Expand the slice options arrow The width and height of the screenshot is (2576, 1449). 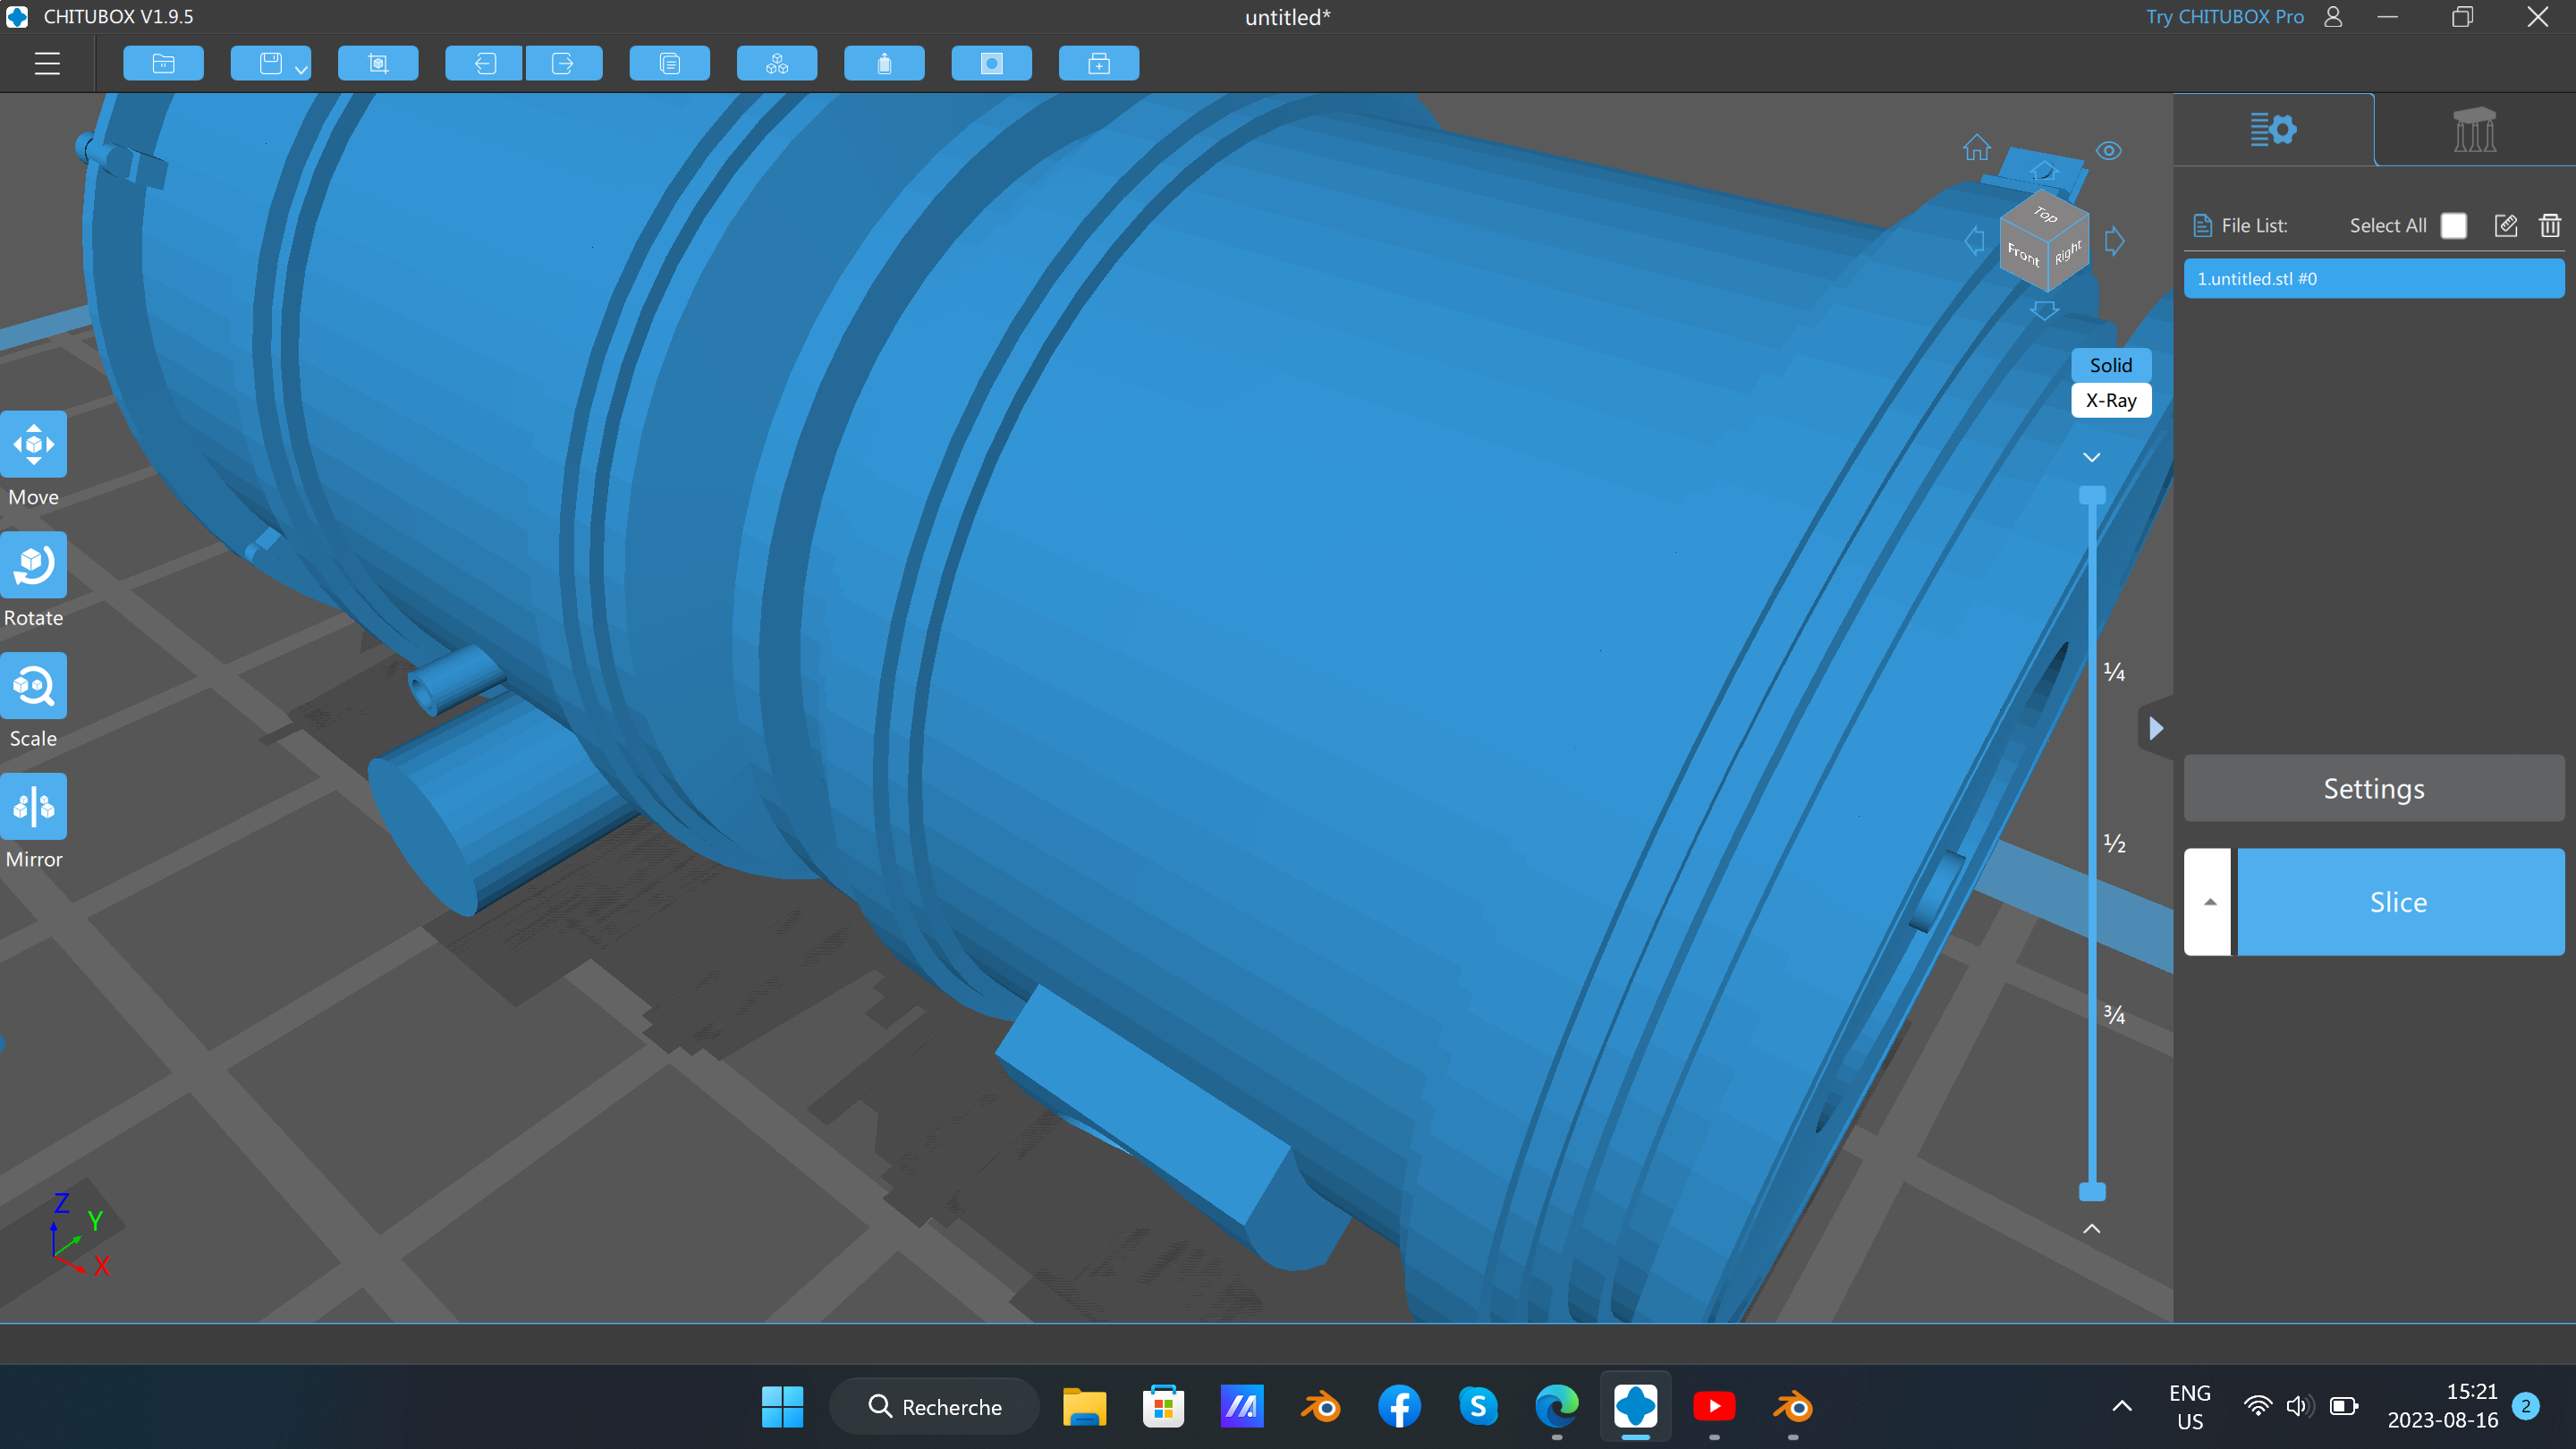click(2210, 902)
